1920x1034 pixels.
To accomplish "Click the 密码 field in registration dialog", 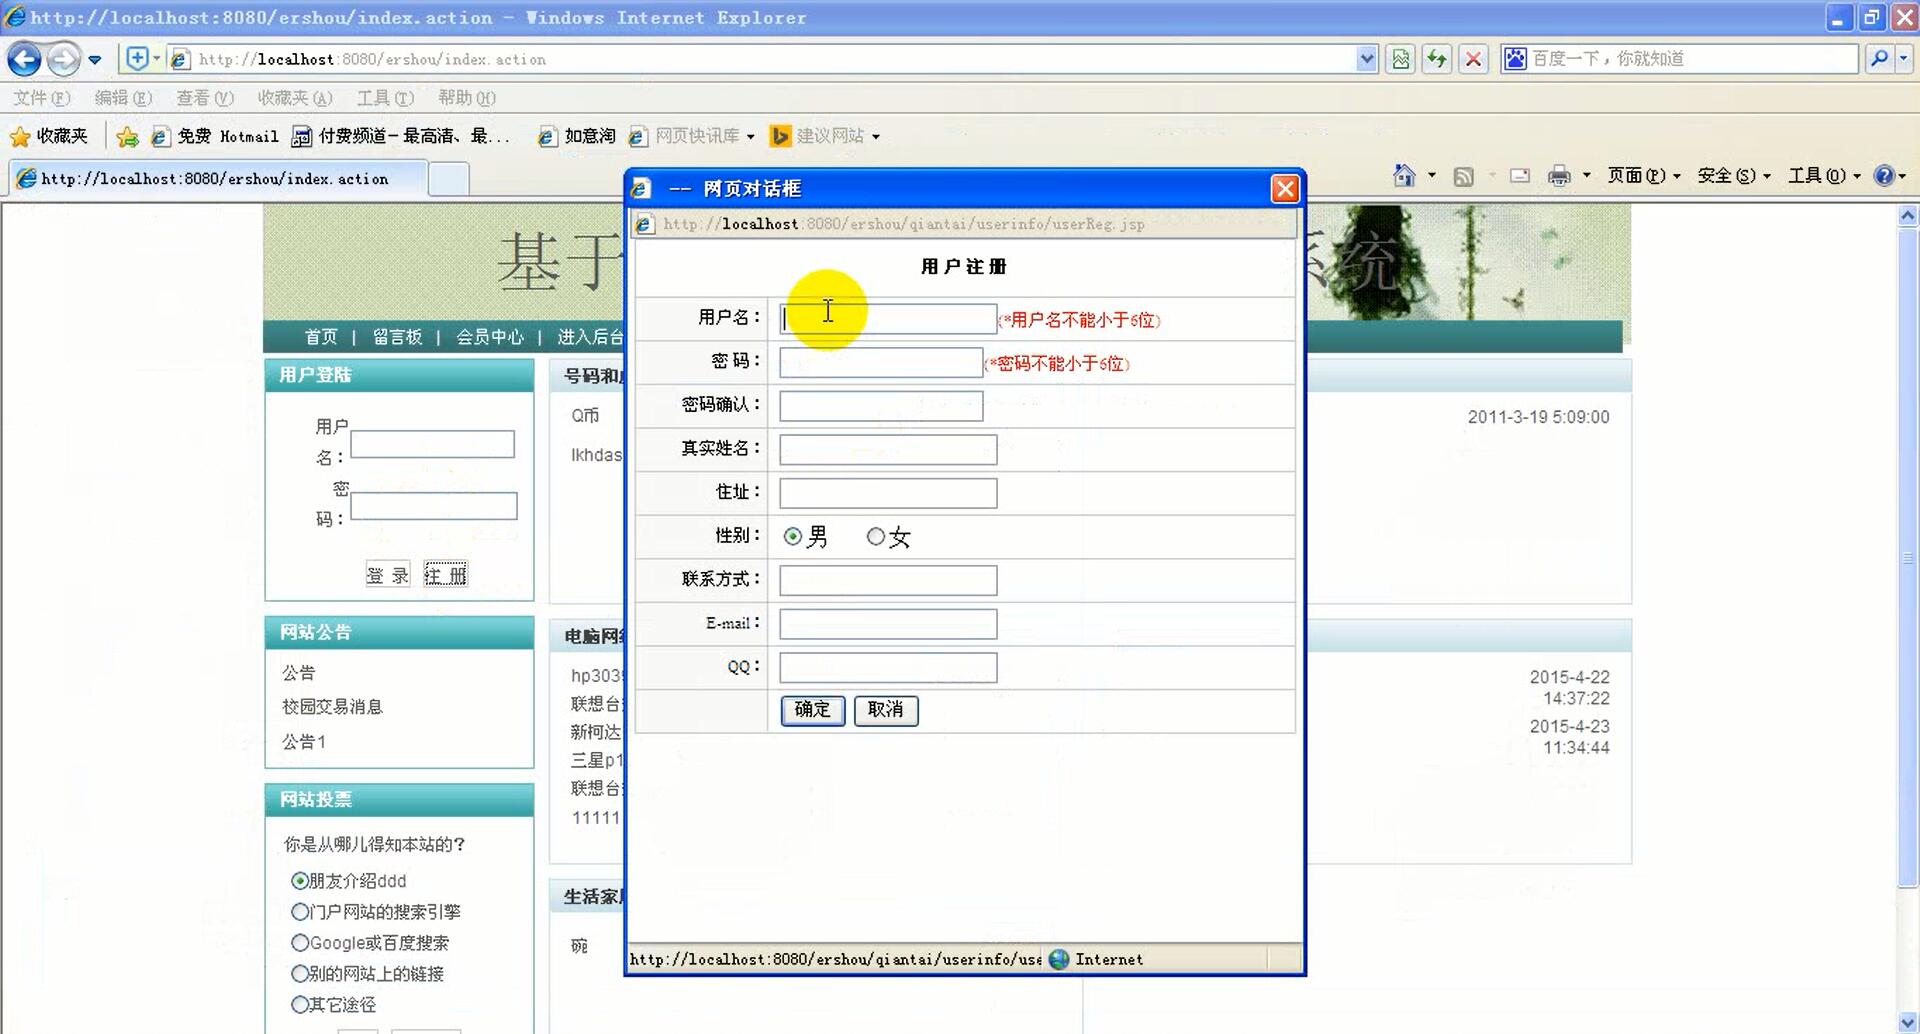I will pos(881,362).
